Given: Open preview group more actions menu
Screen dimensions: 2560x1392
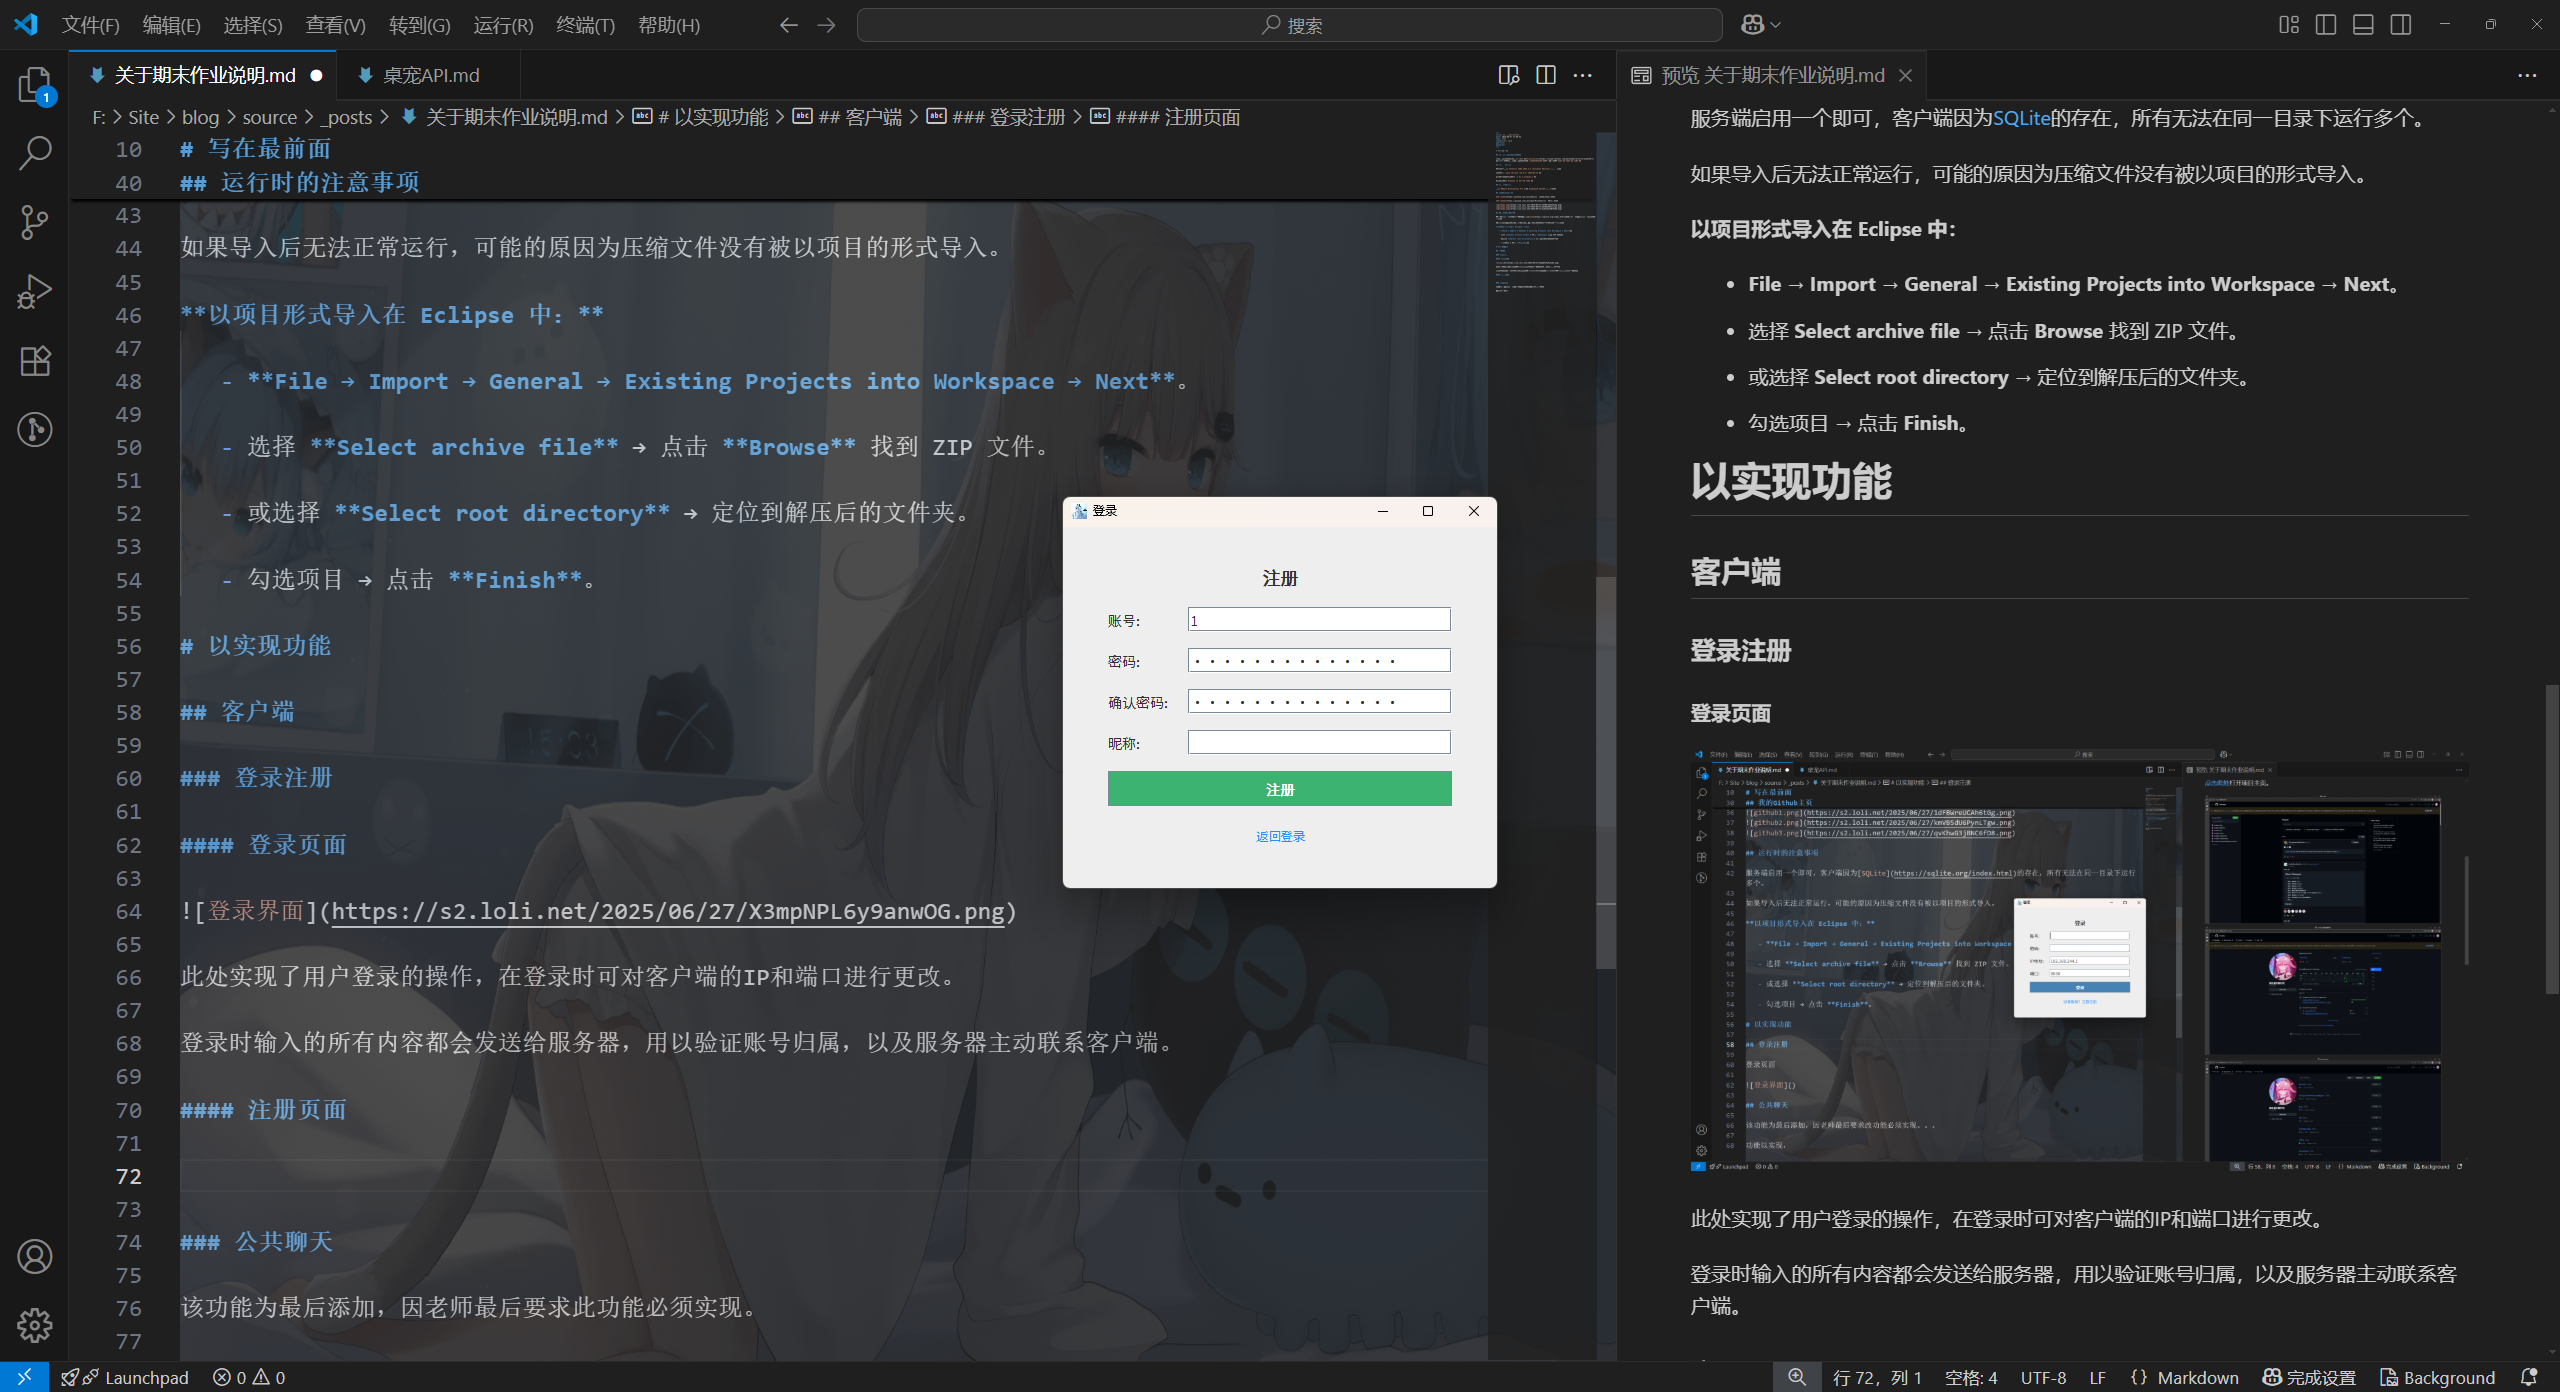Looking at the screenshot, I should click(2527, 75).
